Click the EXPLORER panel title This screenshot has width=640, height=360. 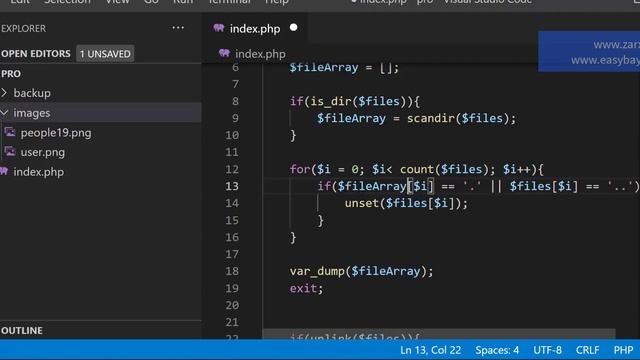[x=23, y=29]
